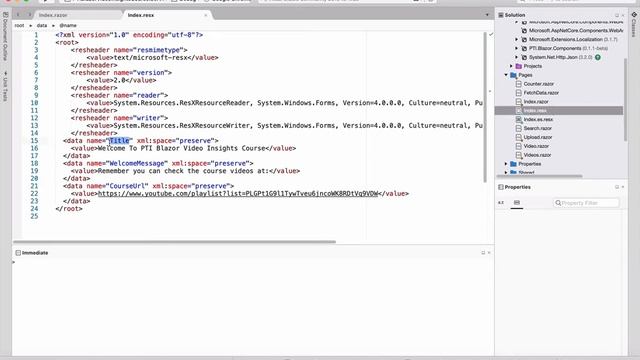Viewport: 640px width, 360px height.
Task: Open the Document Outline side pad
Action: pos(5,37)
